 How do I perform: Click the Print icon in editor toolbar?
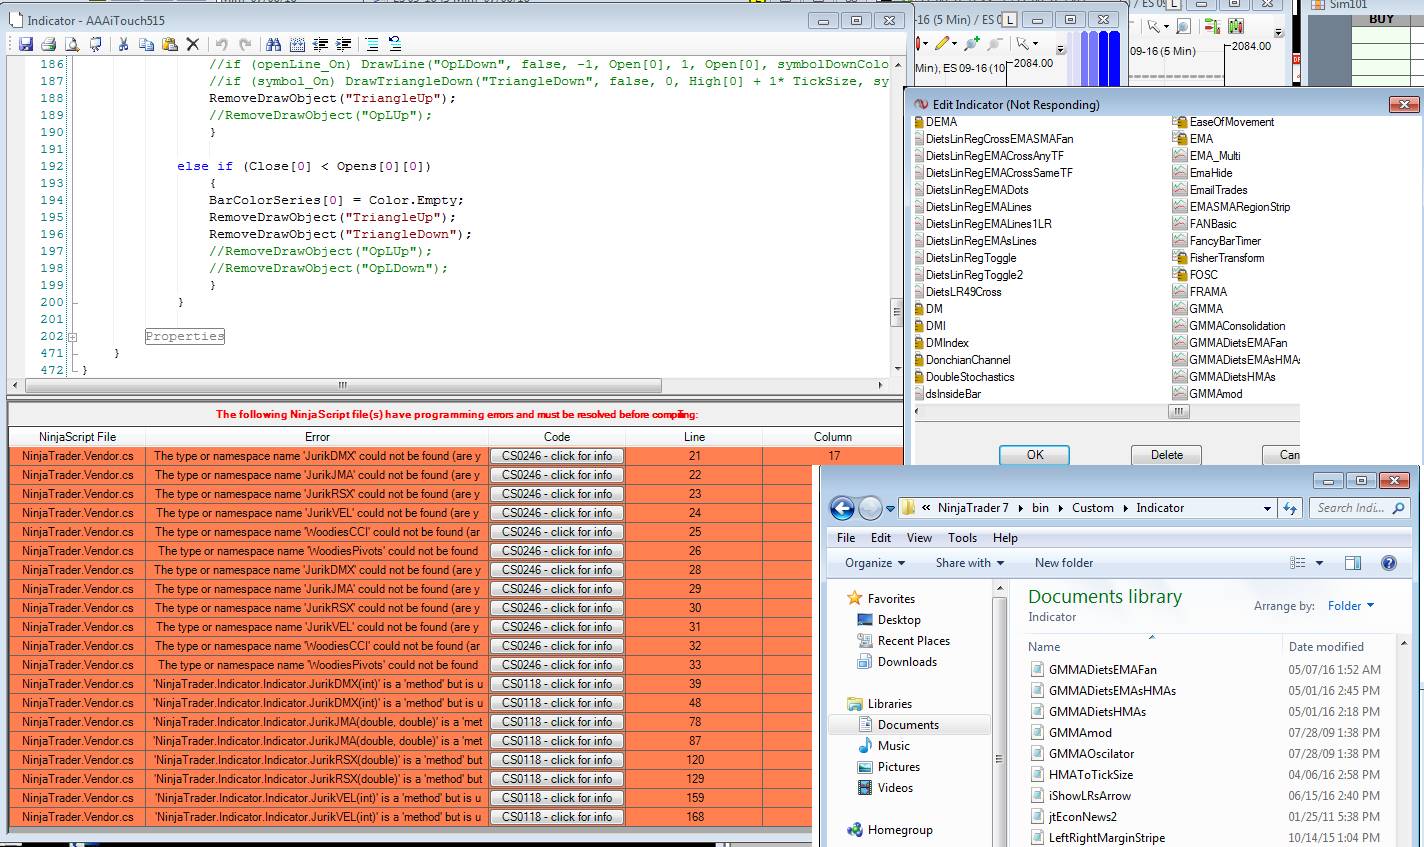coord(49,44)
